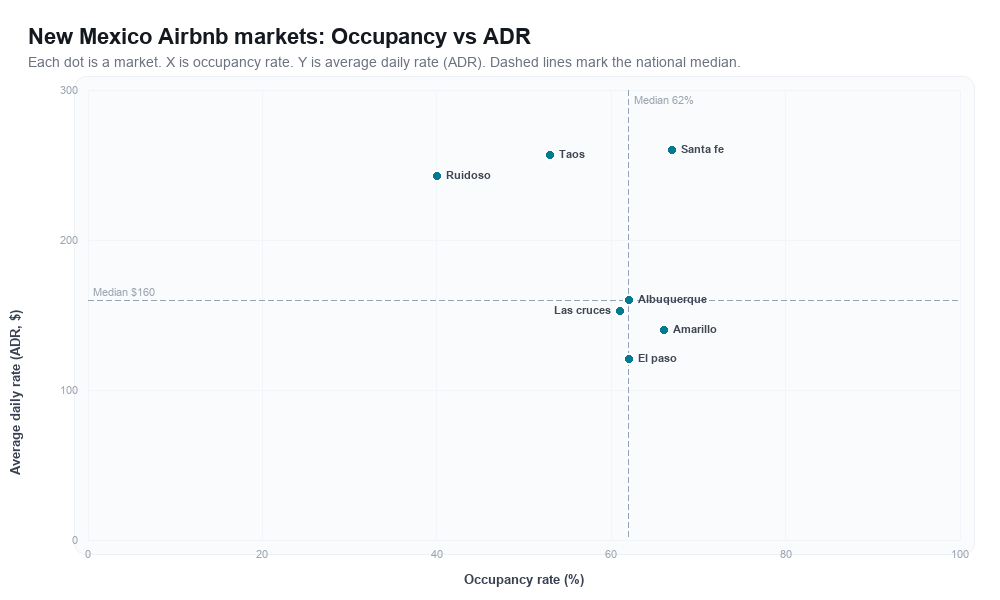Image resolution: width=1000 pixels, height=600 pixels.
Task: Click the 'Median $160' annotation
Action: point(124,292)
